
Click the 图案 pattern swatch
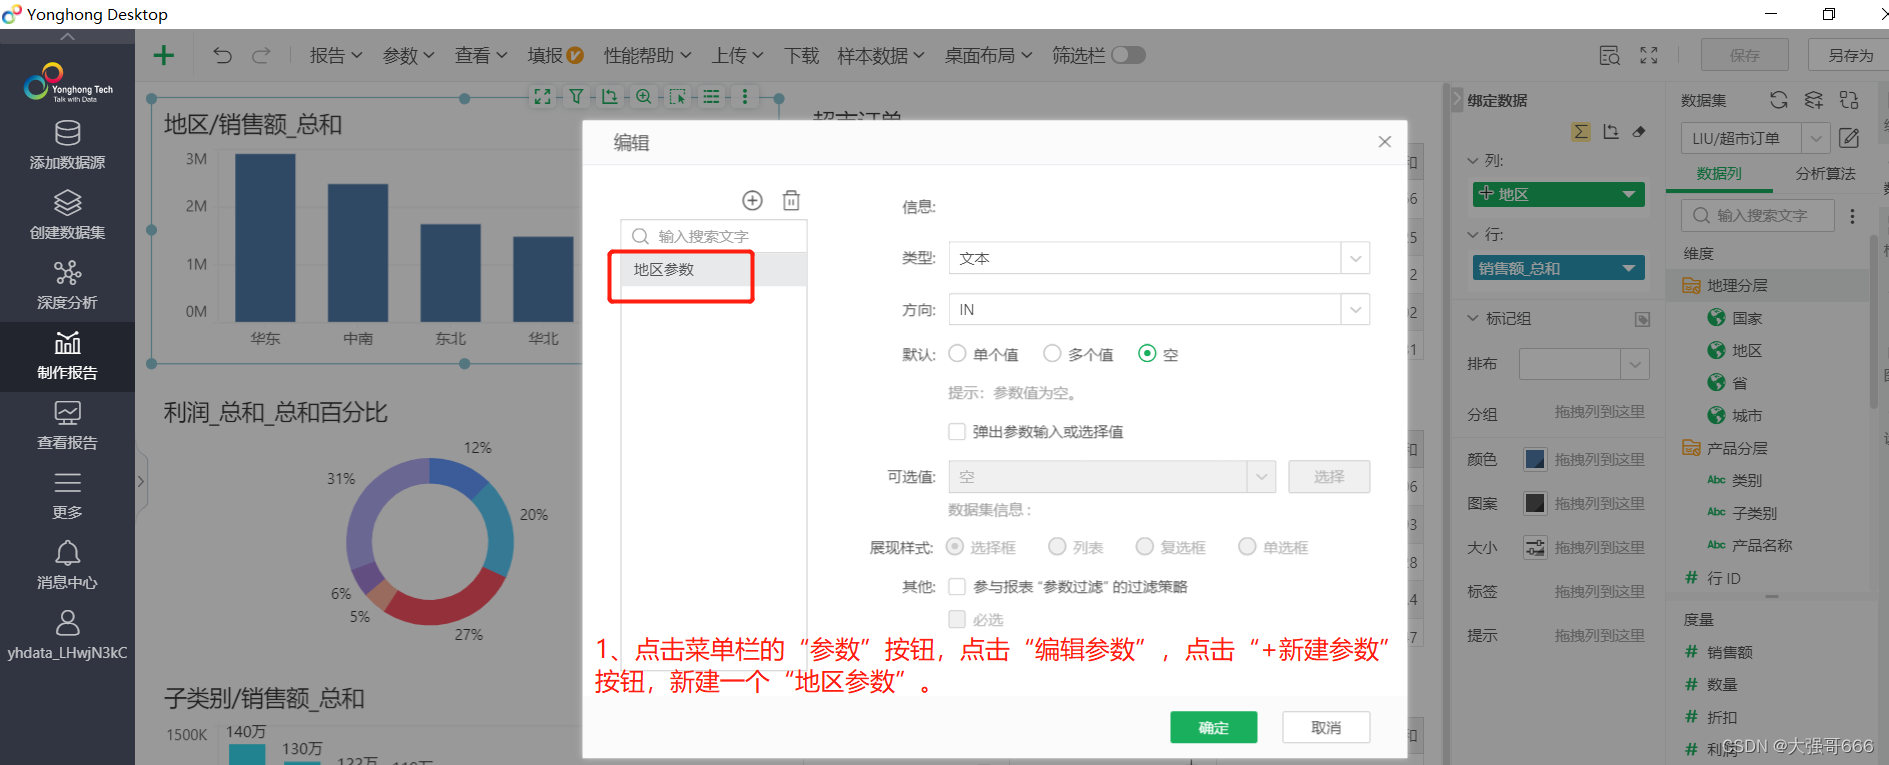click(1535, 503)
